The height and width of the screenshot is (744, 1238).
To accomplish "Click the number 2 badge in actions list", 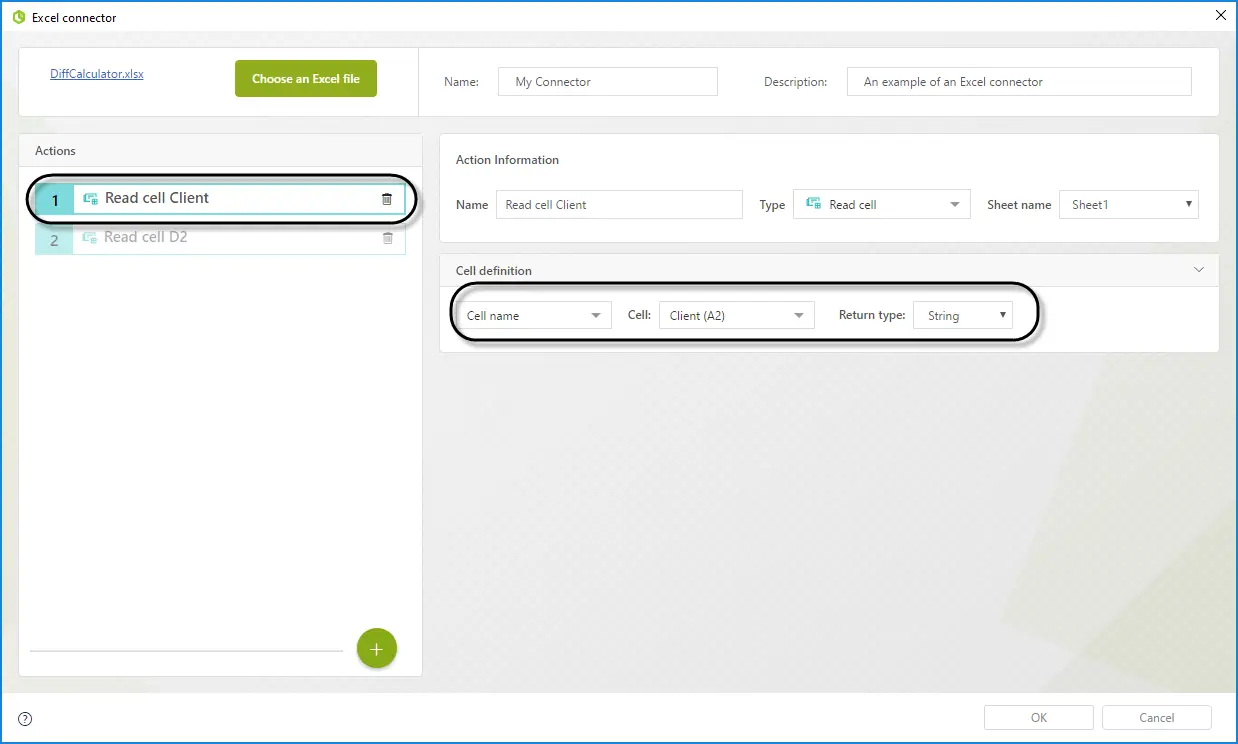I will [x=54, y=239].
